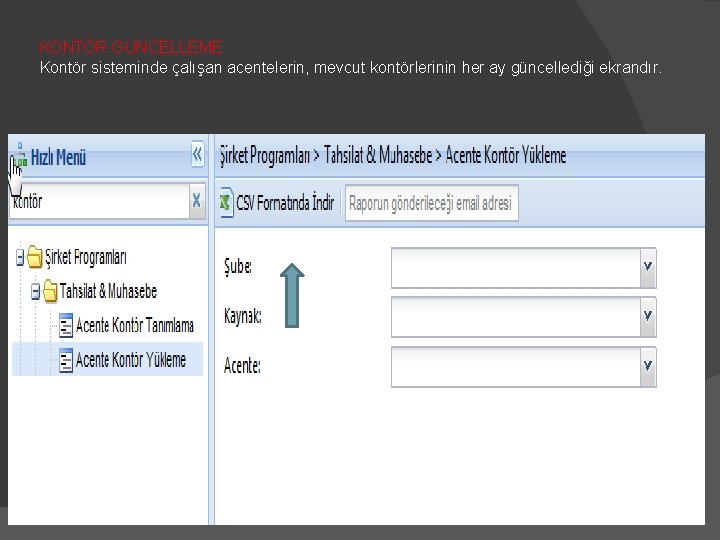The height and width of the screenshot is (540, 720).
Task: Collapse the Hızlı Menü panel with double chevron
Action: pos(197,155)
